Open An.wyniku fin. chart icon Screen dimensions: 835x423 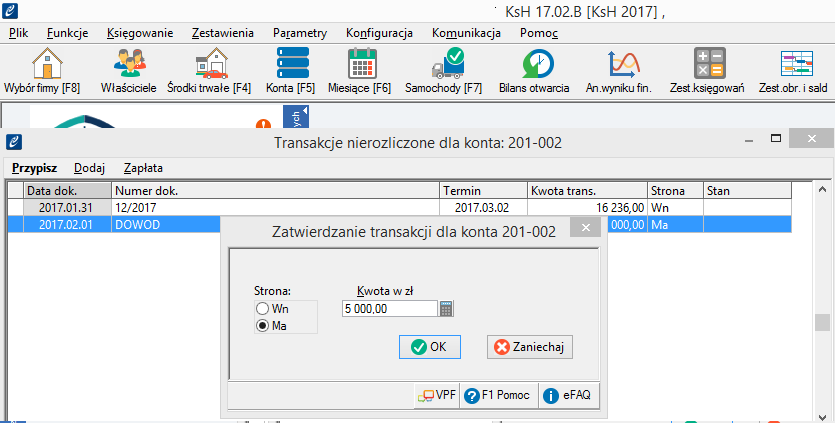point(618,65)
